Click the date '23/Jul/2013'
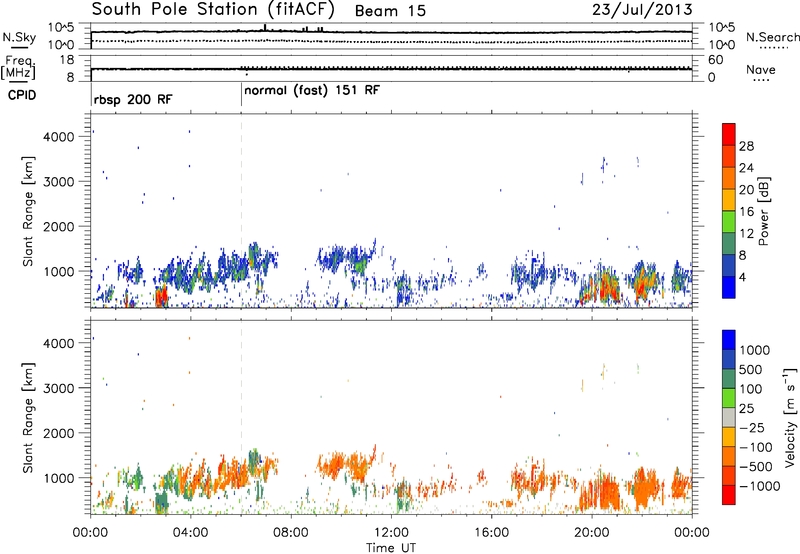The image size is (800, 554). (642, 10)
